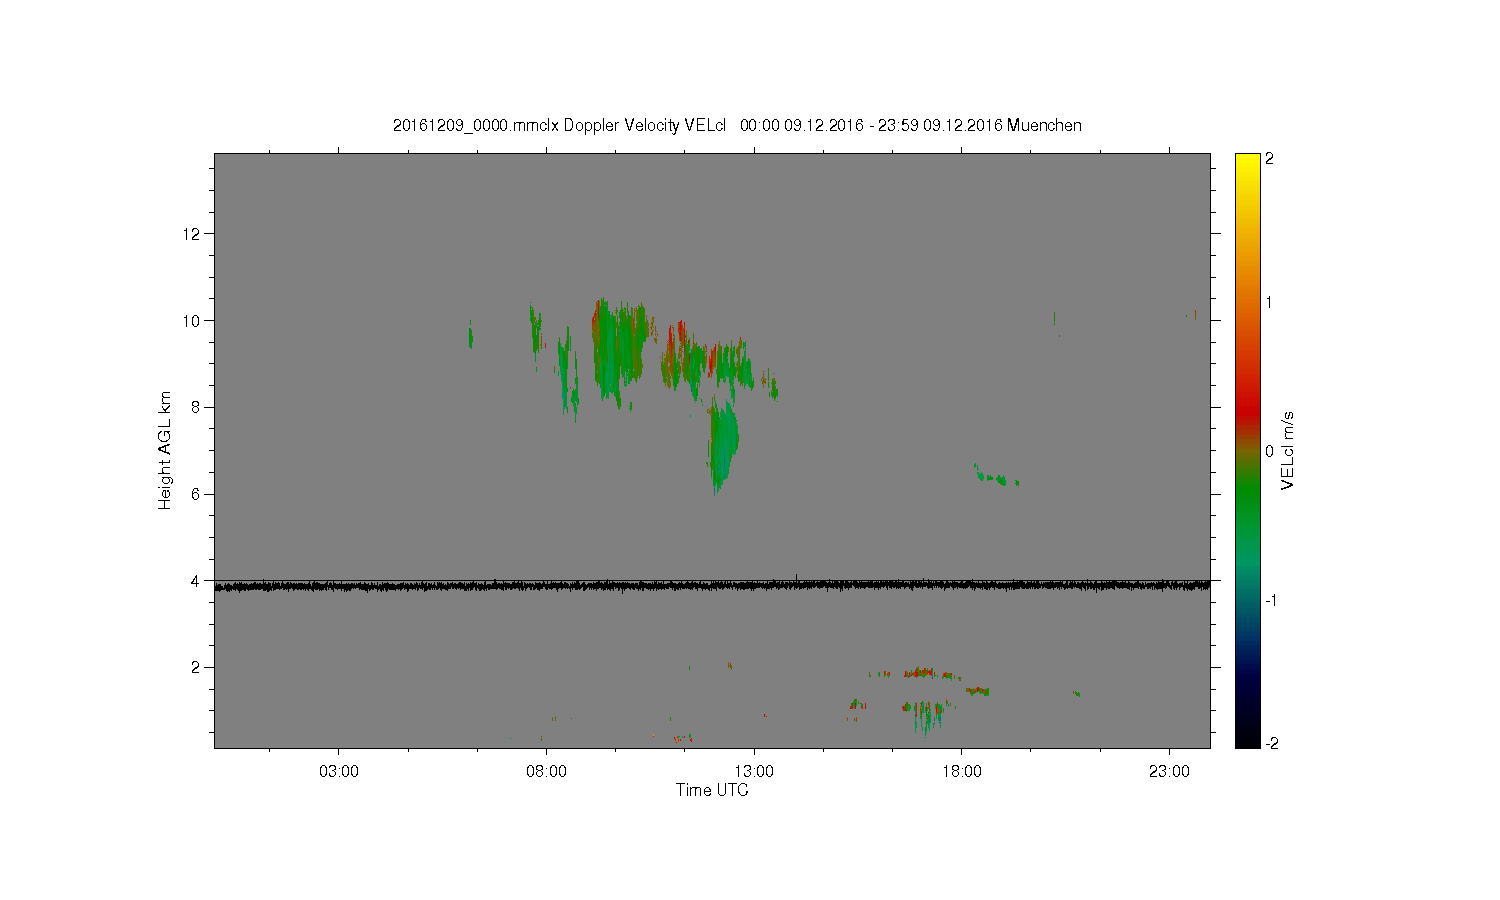The width and height of the screenshot is (1500, 900).
Task: Click the height tick label 8
Action: pyautogui.click(x=196, y=407)
